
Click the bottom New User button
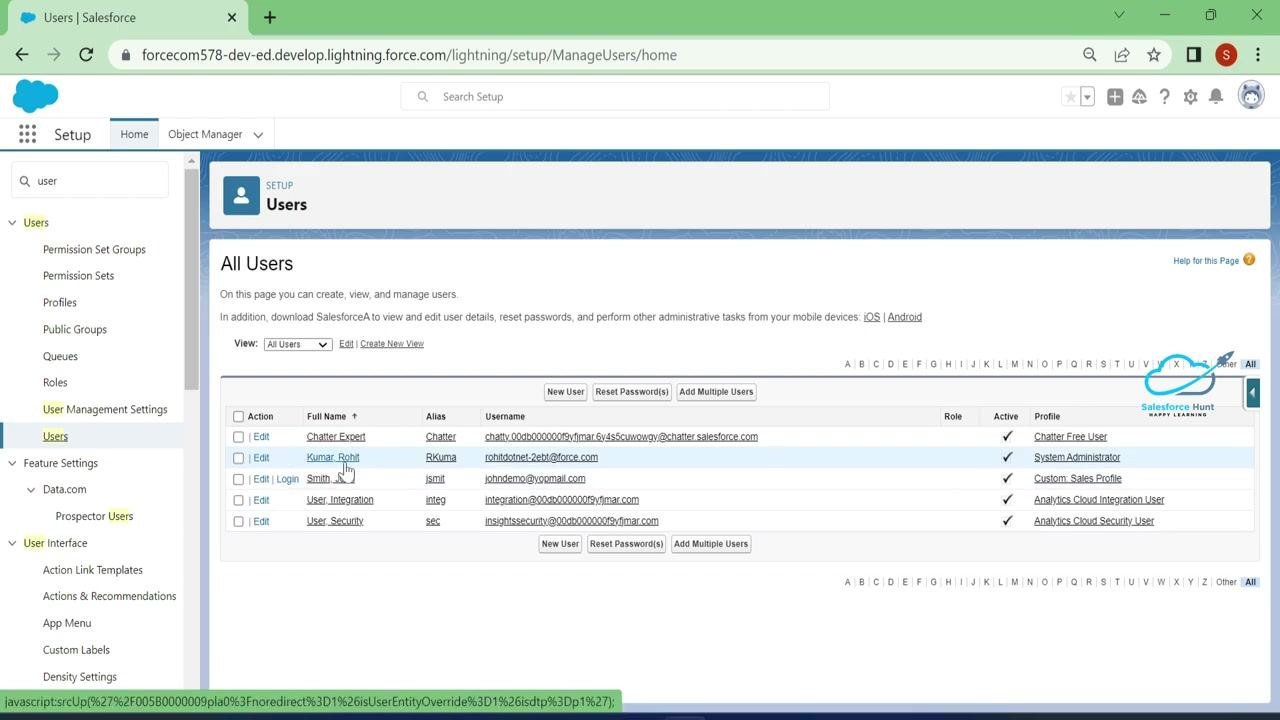click(560, 544)
